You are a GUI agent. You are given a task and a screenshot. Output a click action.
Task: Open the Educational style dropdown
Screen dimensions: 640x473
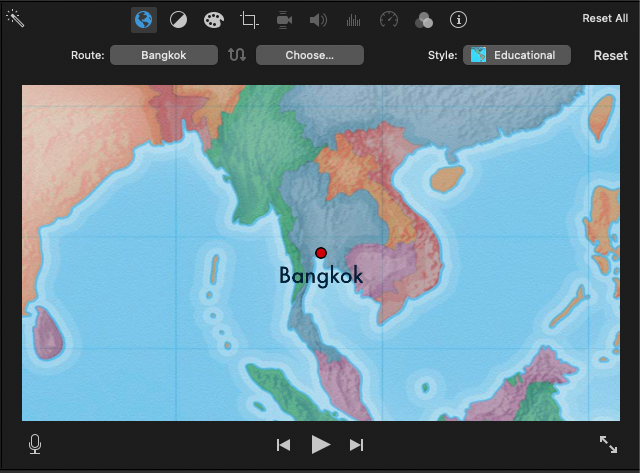point(517,55)
